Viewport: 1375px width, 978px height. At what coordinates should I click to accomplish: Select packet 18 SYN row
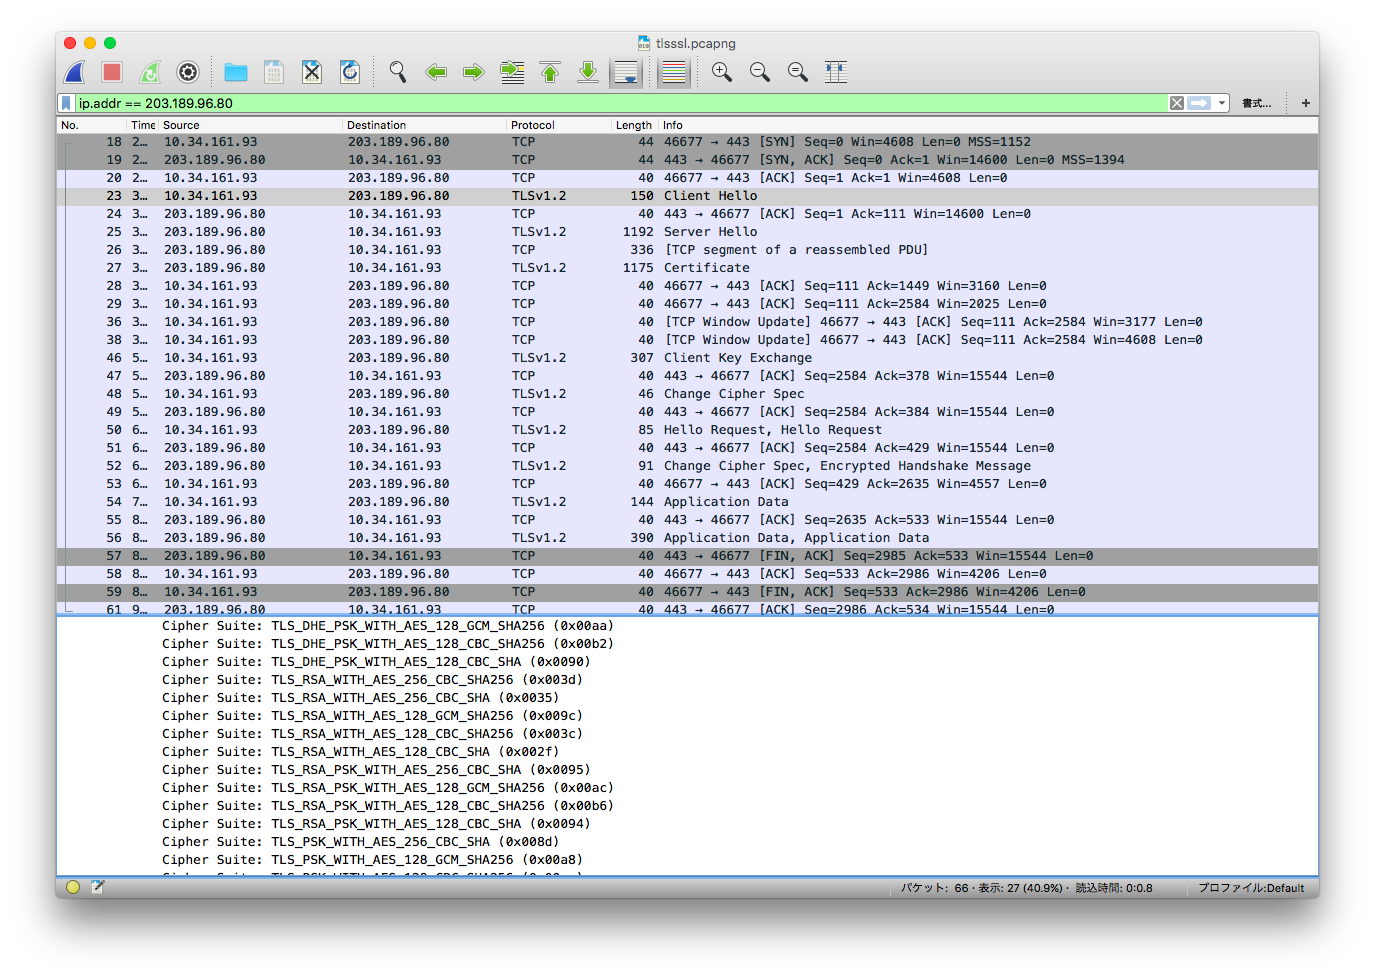tap(687, 142)
